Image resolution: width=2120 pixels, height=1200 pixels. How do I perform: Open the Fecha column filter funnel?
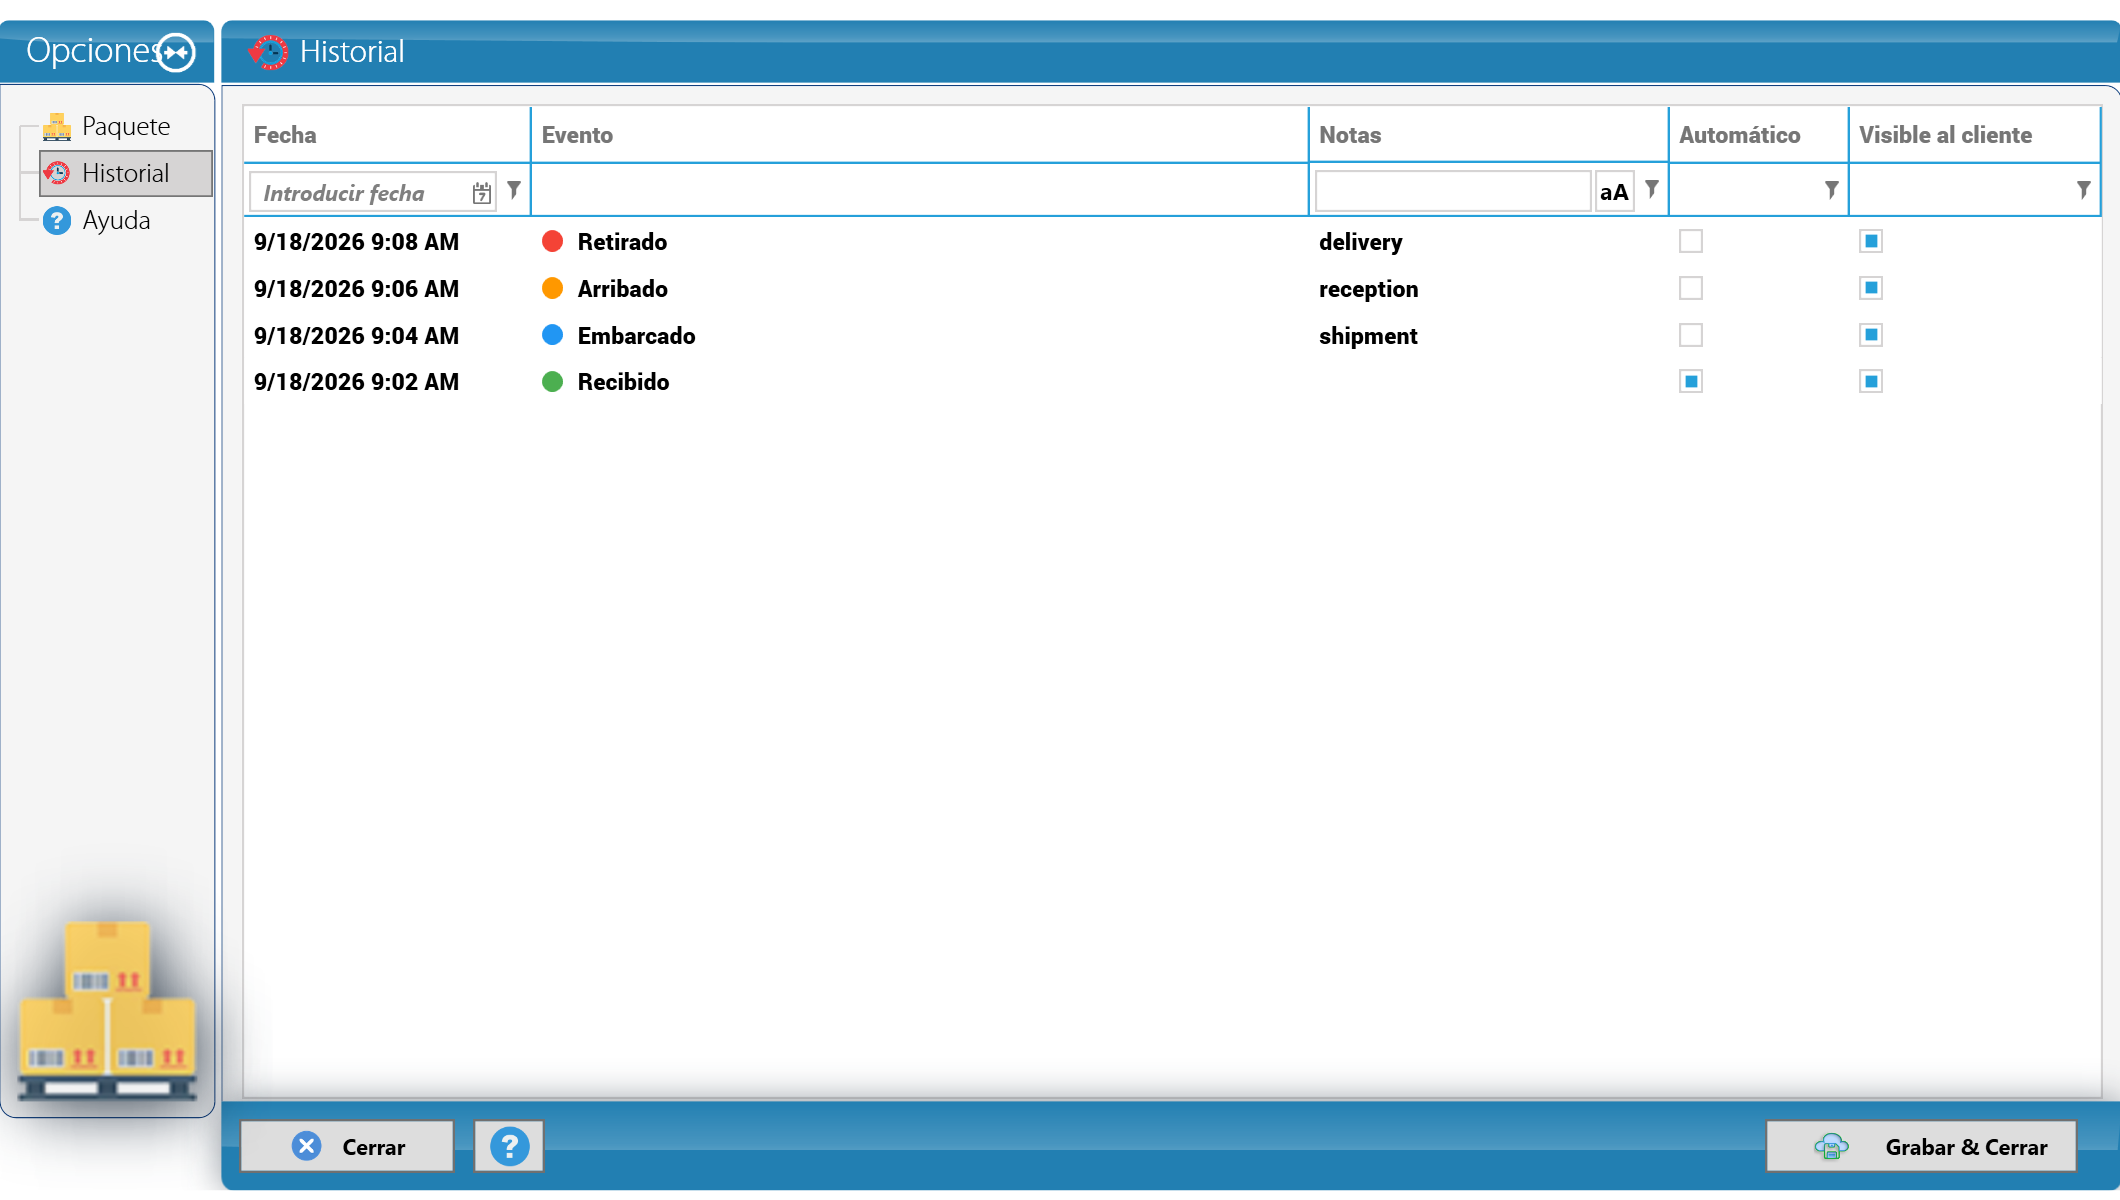coord(514,189)
